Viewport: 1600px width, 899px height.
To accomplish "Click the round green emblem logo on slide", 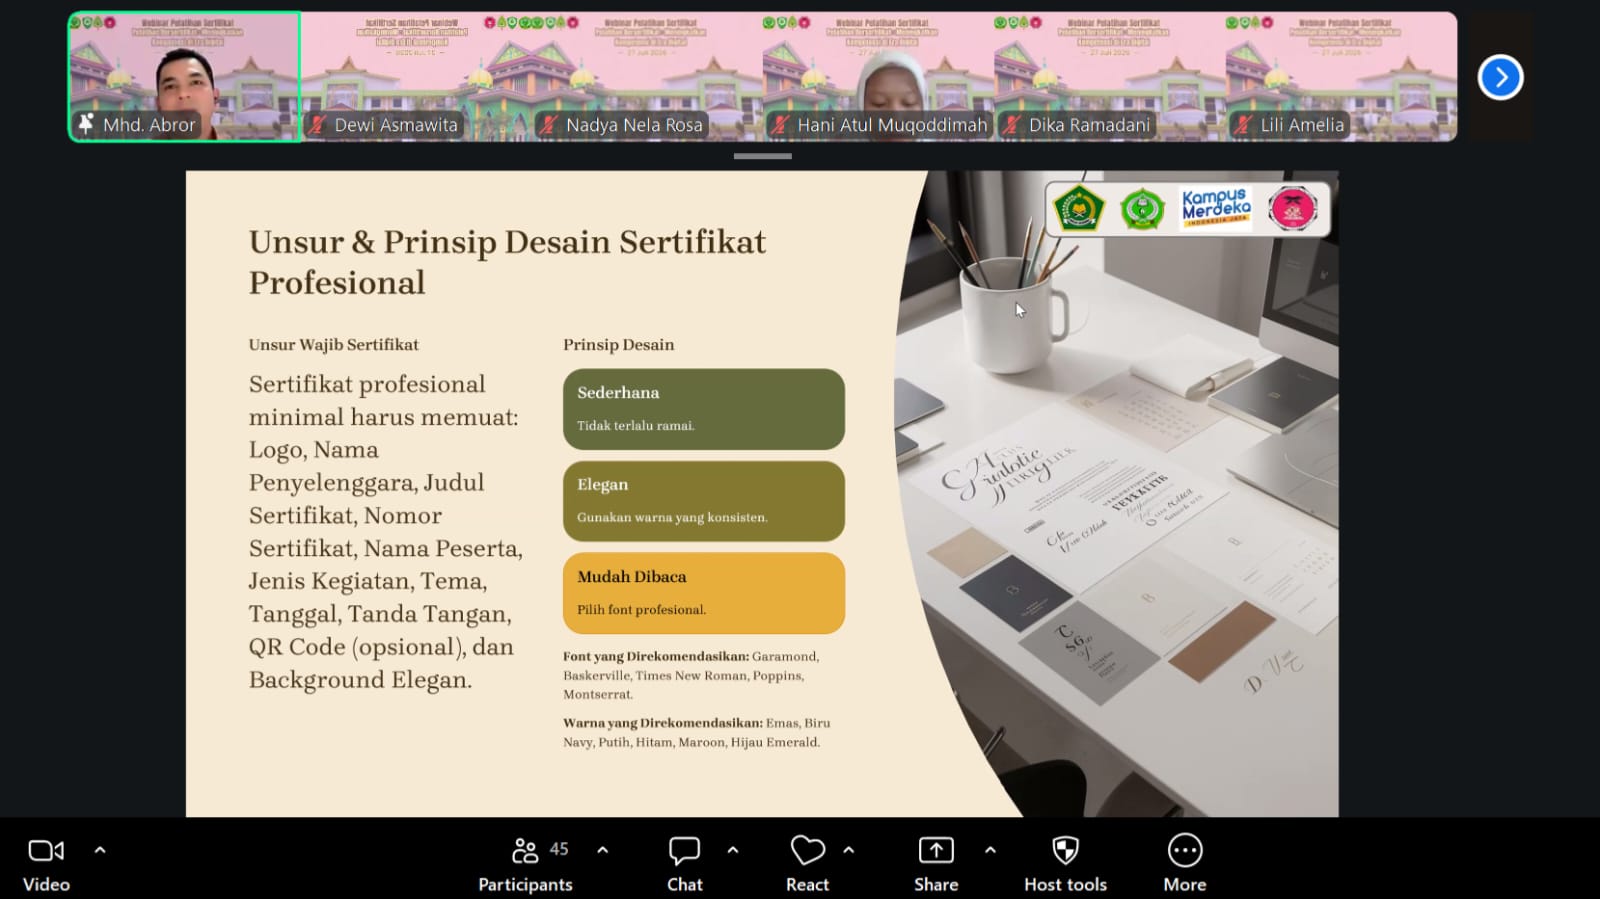I will coord(1142,209).
